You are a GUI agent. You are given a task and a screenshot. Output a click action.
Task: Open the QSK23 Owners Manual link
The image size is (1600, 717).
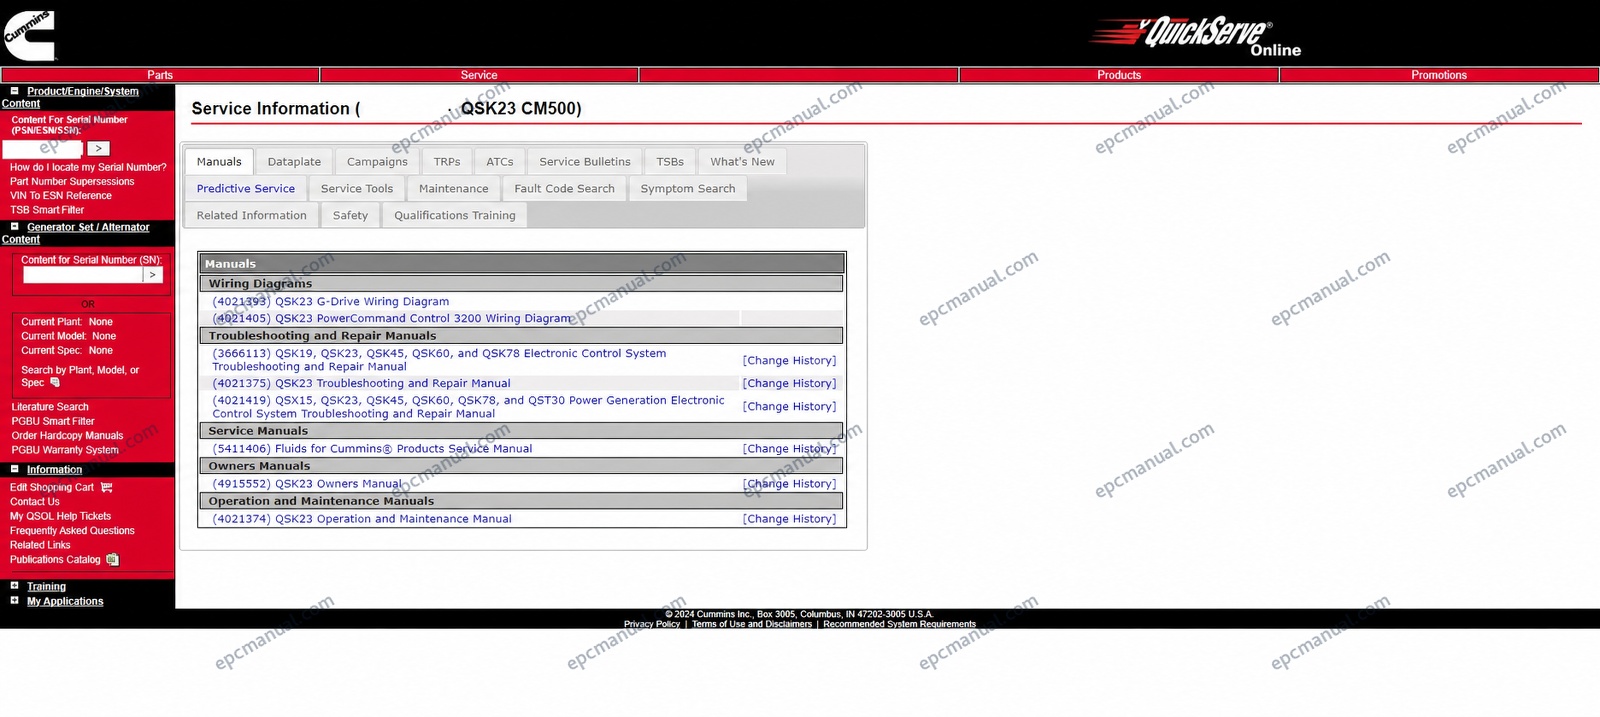click(307, 484)
